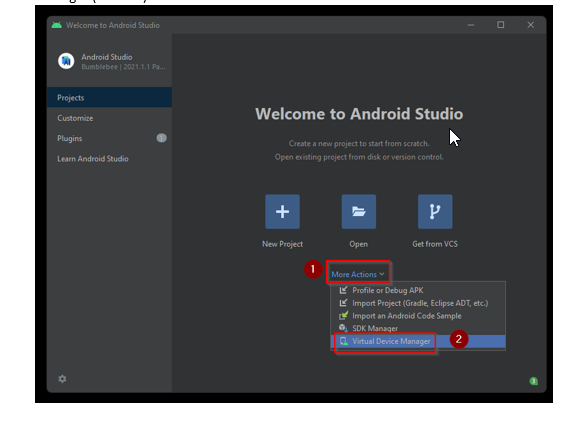Screen dimensions: 583x434
Task: Click the New Project label
Action: coord(282,244)
